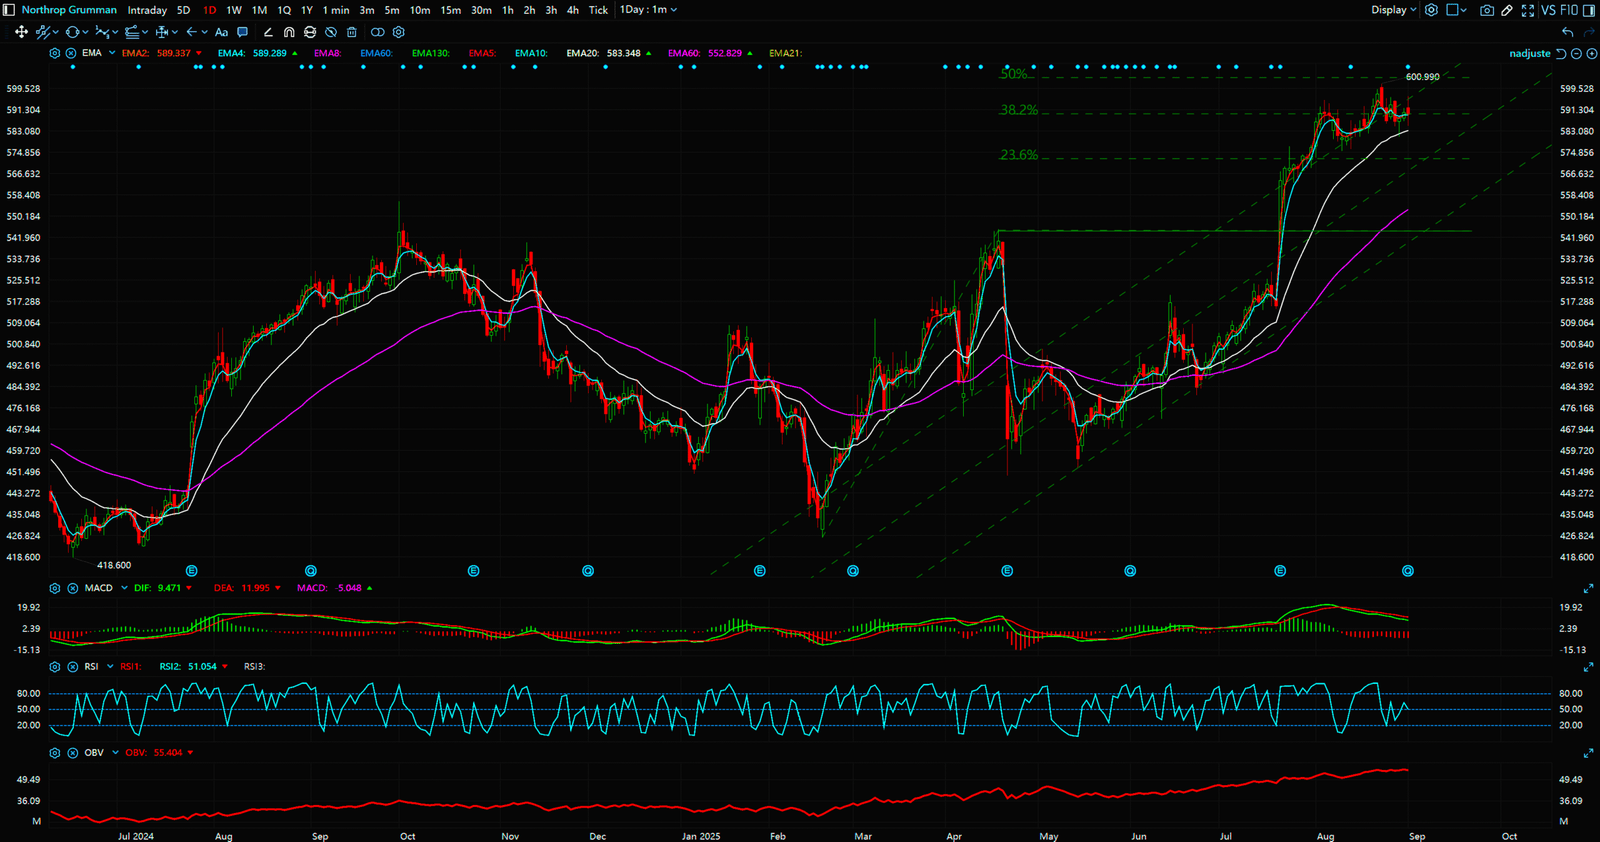Select the text annotation Aa tool
Viewport: 1600px width, 842px height.
pyautogui.click(x=222, y=32)
